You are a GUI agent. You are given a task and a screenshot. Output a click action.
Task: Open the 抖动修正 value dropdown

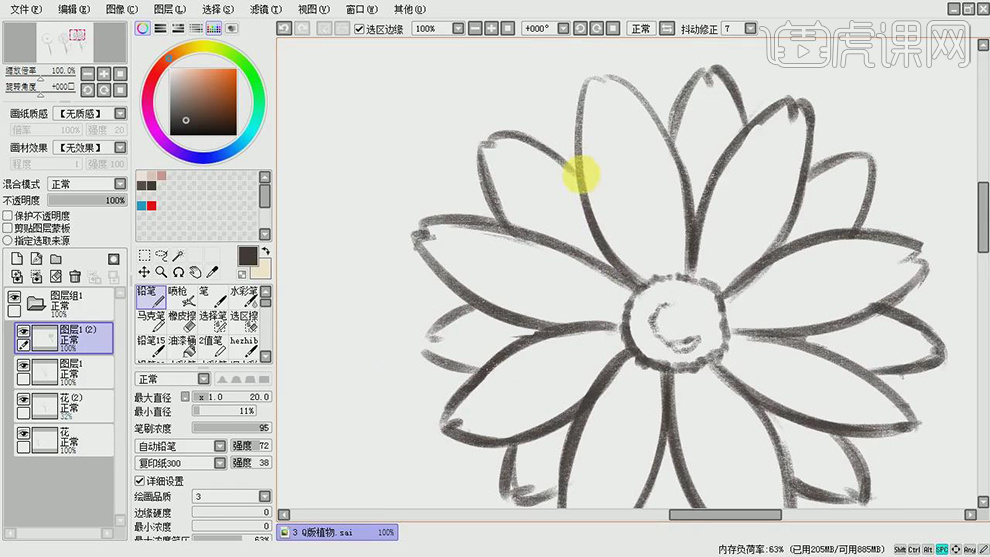pyautogui.click(x=752, y=29)
